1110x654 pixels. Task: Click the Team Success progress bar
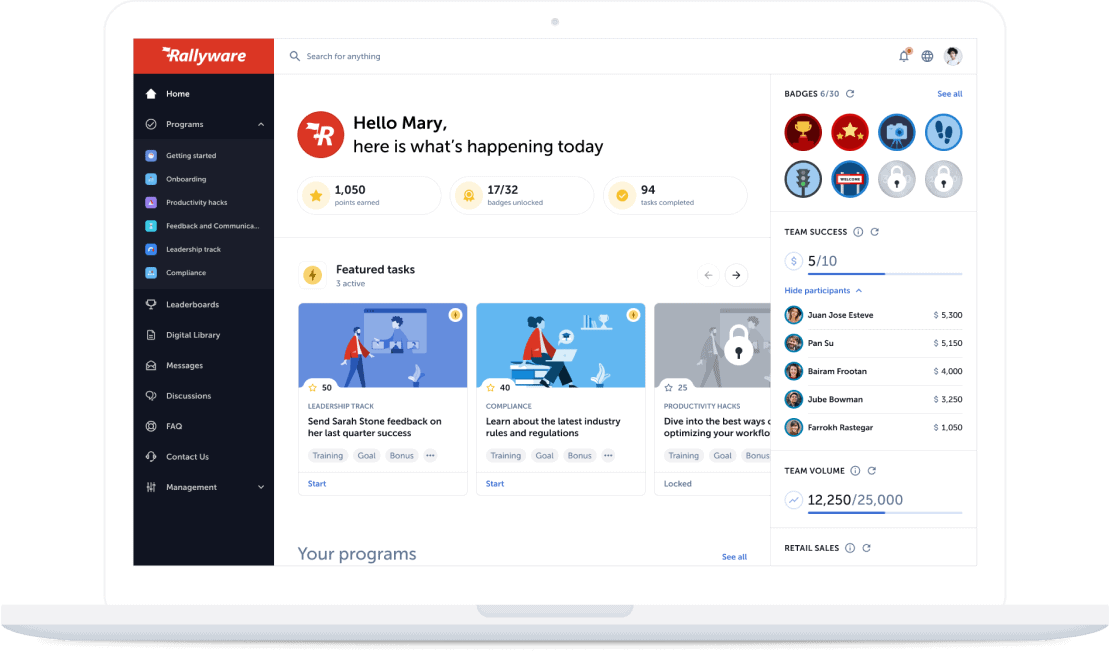(885, 273)
